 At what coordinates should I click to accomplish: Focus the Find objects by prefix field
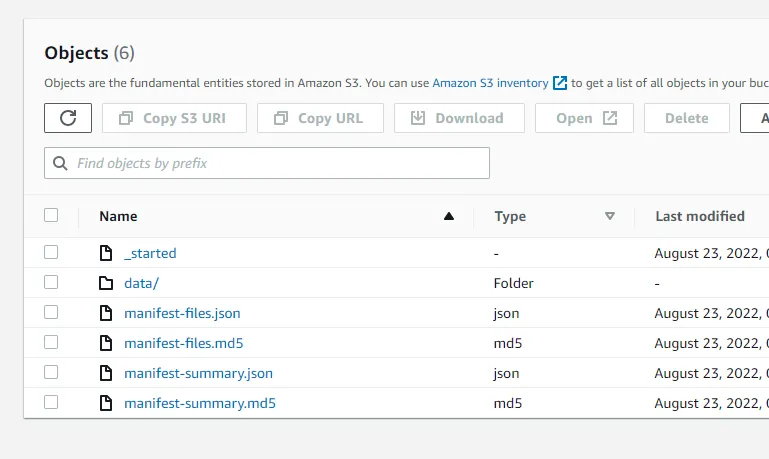280,163
